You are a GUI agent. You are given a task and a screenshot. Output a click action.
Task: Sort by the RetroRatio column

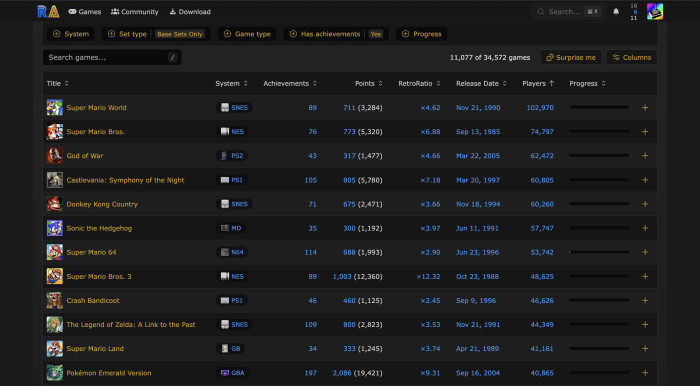pyautogui.click(x=419, y=83)
